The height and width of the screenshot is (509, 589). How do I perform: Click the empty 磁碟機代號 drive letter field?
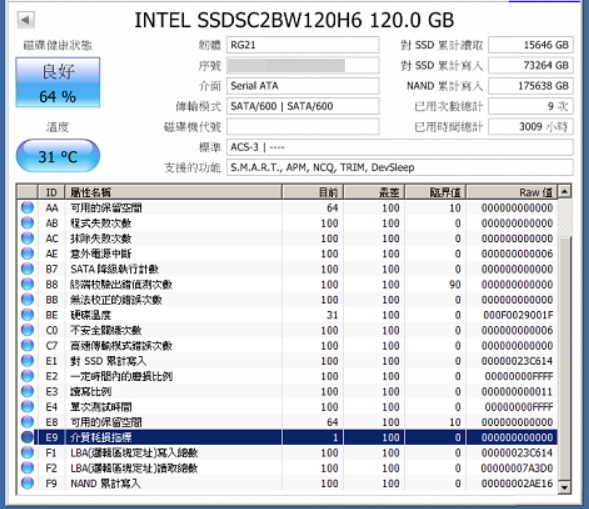point(303,127)
